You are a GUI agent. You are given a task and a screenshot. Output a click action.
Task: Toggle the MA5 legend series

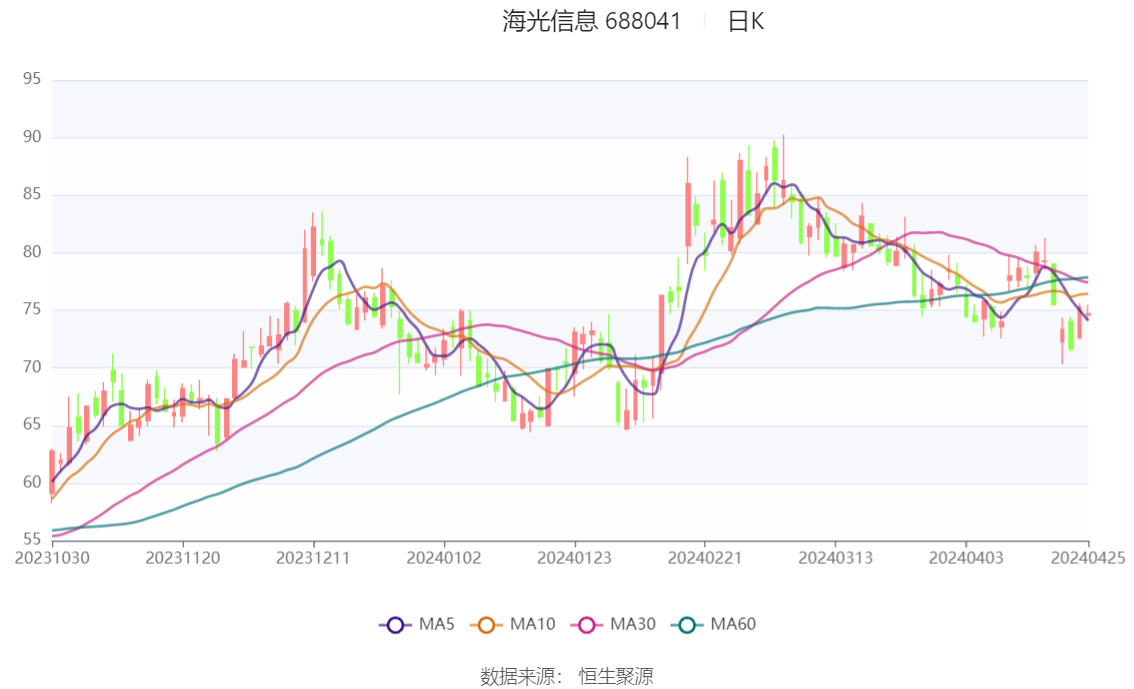[x=417, y=624]
